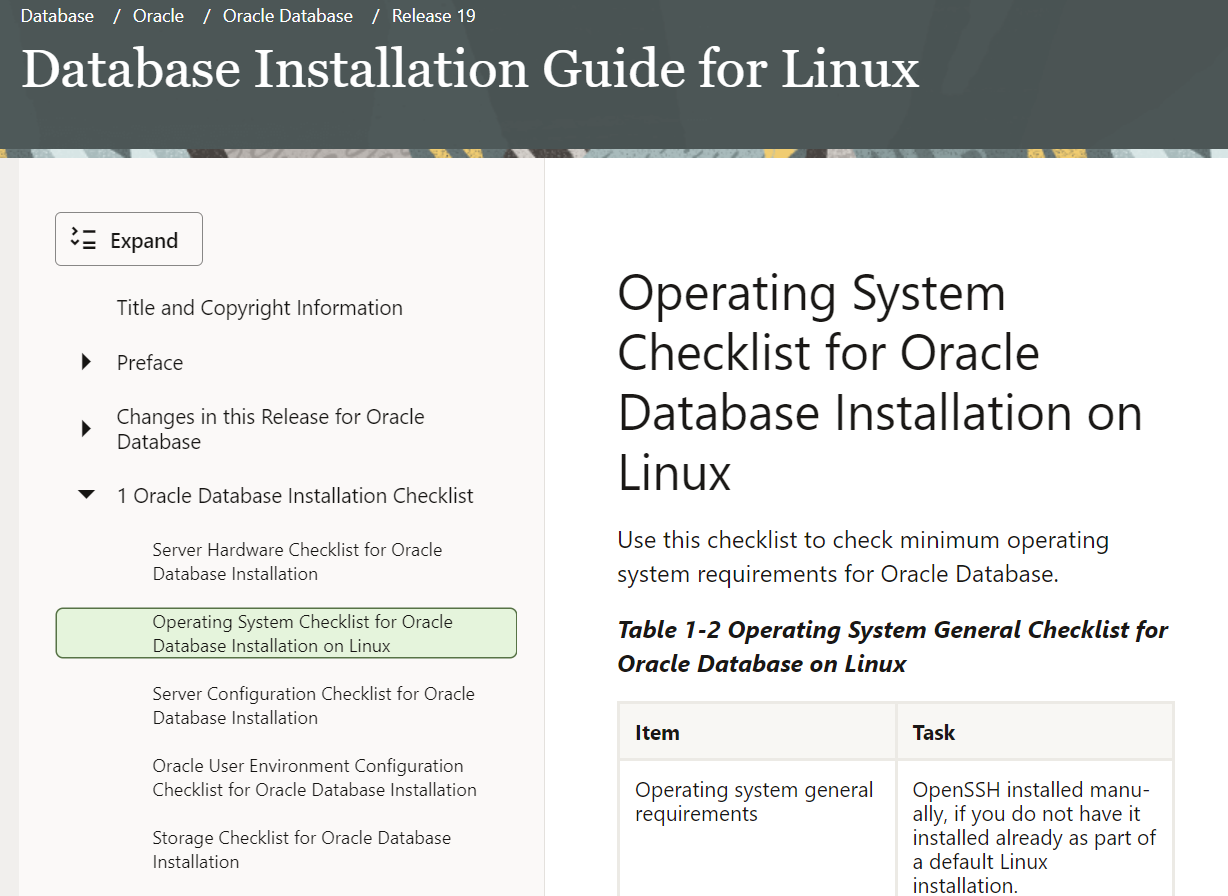Click the Item column header
1228x896 pixels.
coord(757,732)
